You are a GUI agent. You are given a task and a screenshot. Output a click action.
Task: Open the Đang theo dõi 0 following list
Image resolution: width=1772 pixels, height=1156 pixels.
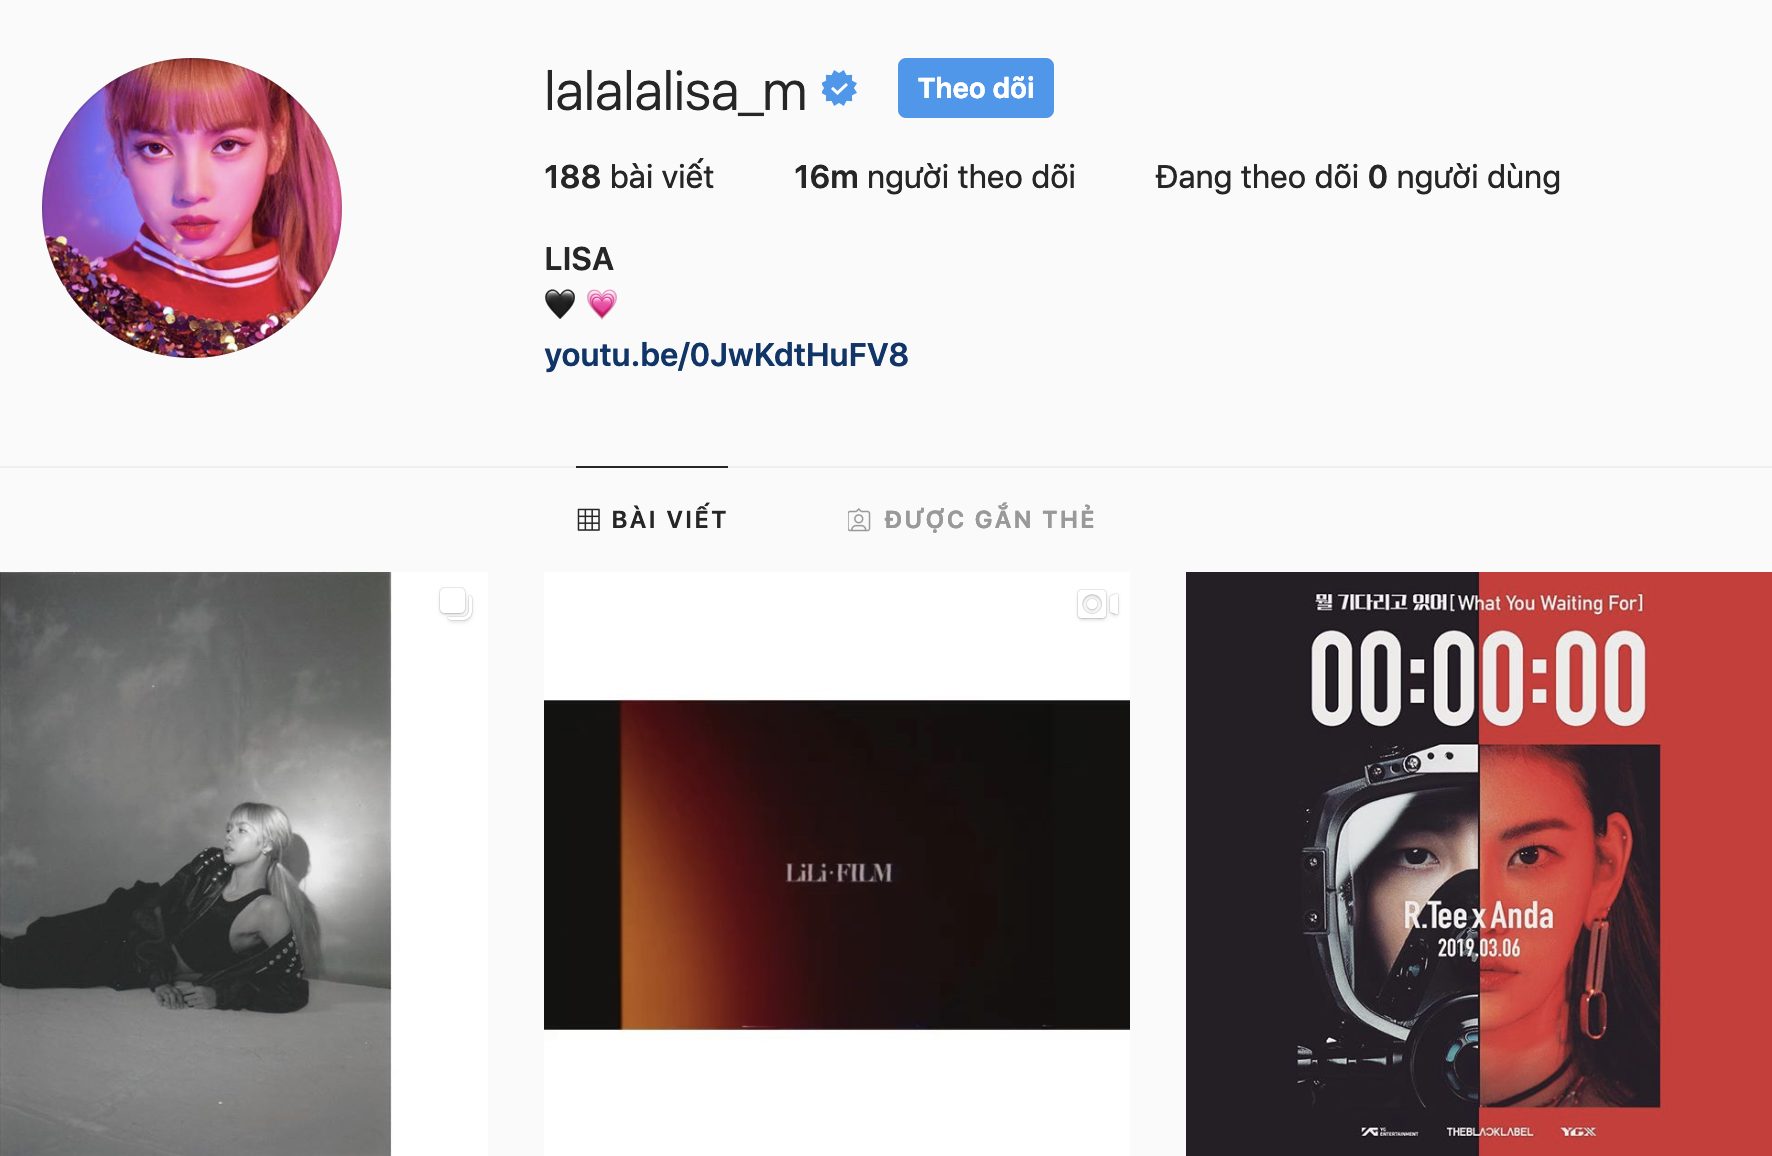(x=1358, y=177)
